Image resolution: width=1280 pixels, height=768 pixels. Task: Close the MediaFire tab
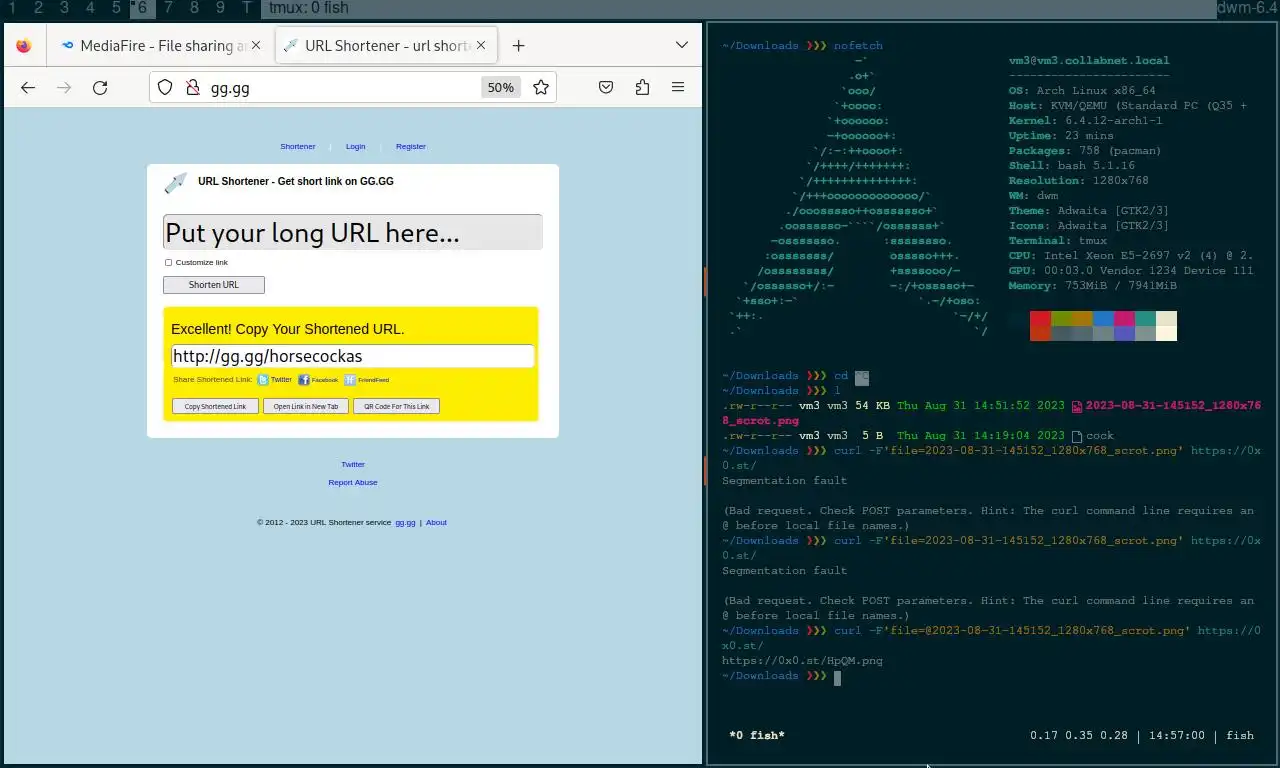pyautogui.click(x=256, y=46)
